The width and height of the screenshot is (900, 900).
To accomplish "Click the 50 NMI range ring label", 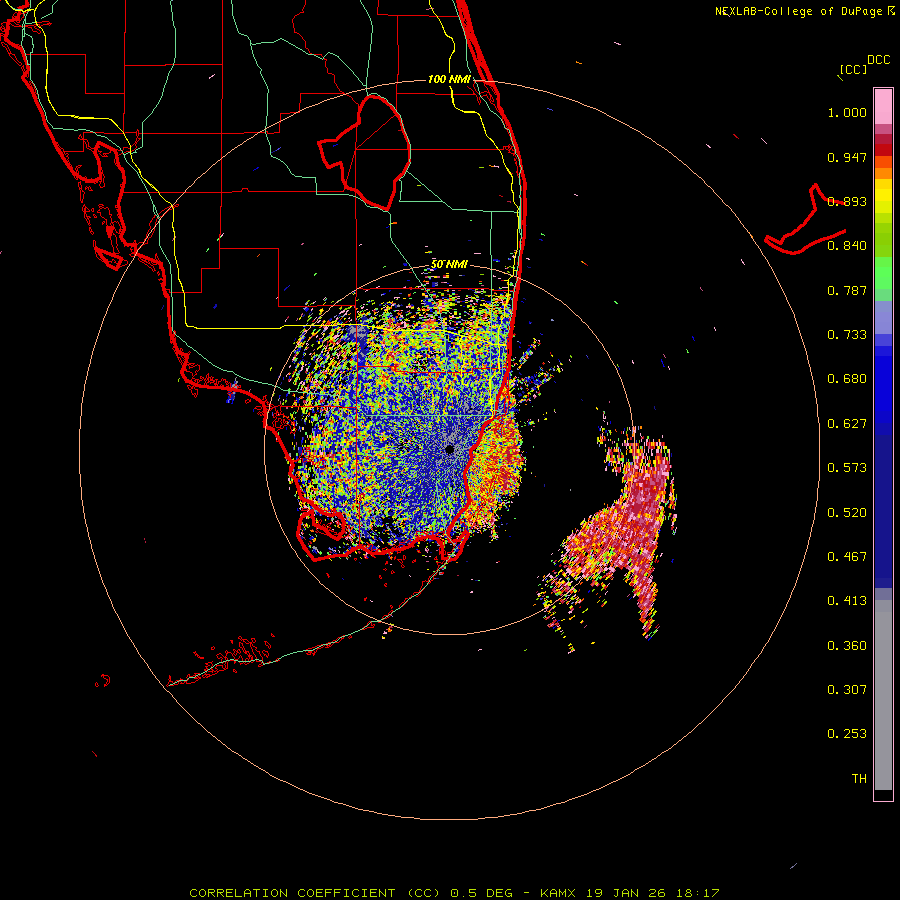I will pos(449,264).
